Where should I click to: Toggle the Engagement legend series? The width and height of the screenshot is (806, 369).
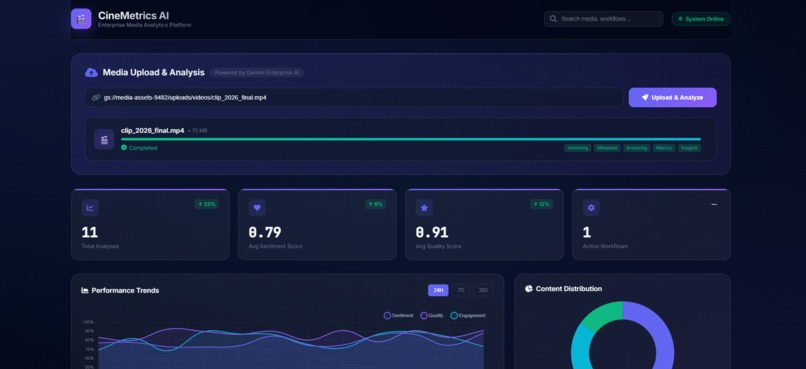pos(468,316)
